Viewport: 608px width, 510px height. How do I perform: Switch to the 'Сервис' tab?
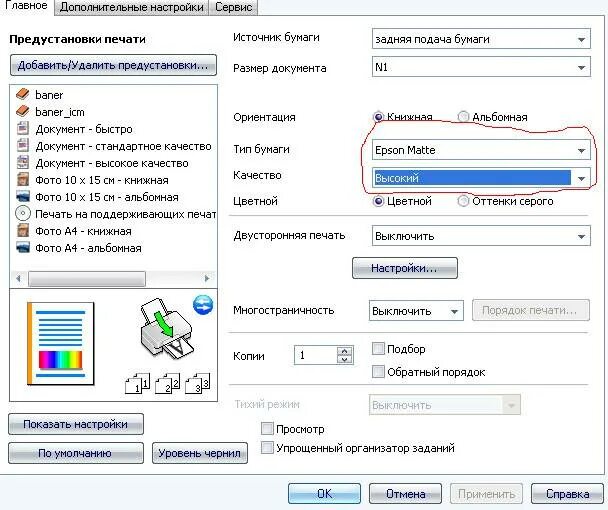tap(233, 7)
